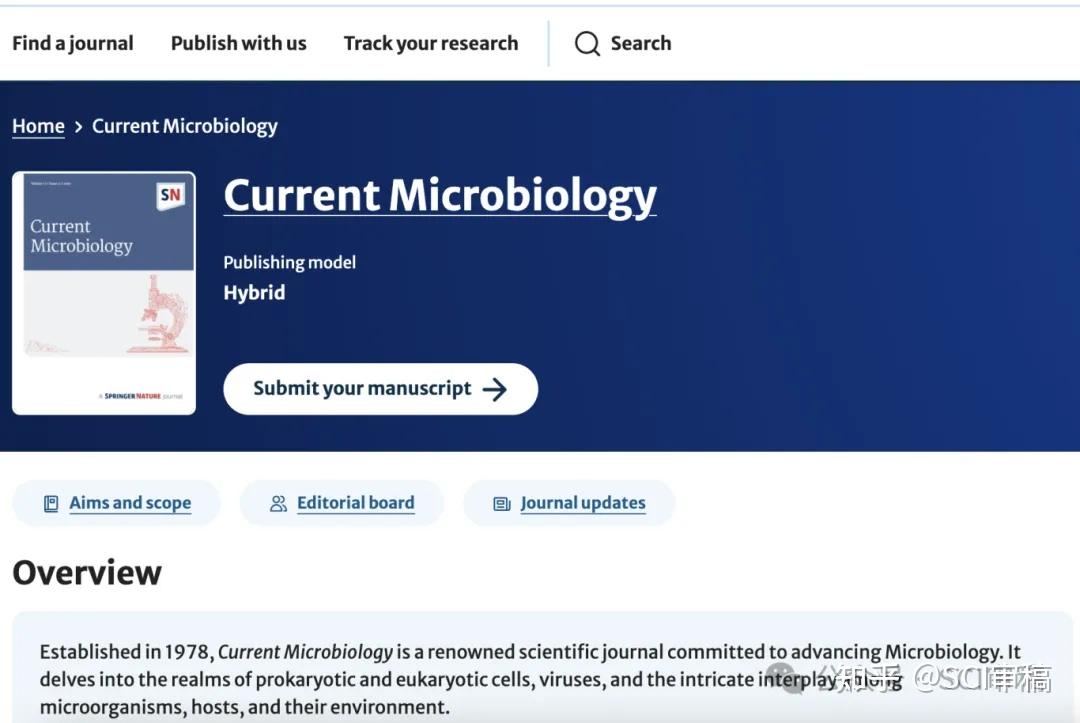Open the Home breadcrumb link

pos(38,126)
